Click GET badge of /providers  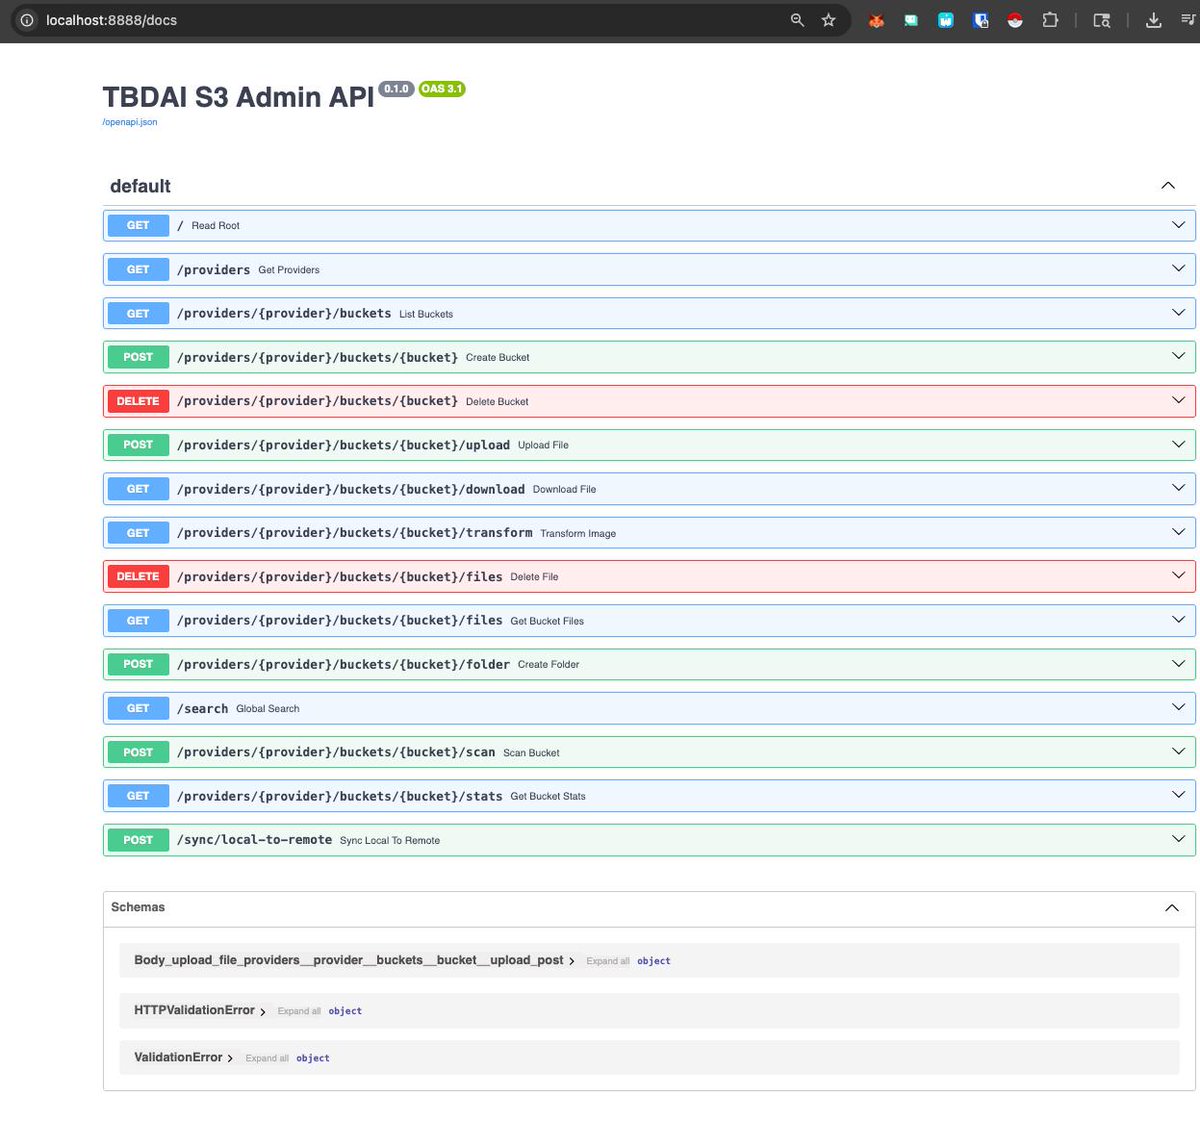[138, 269]
